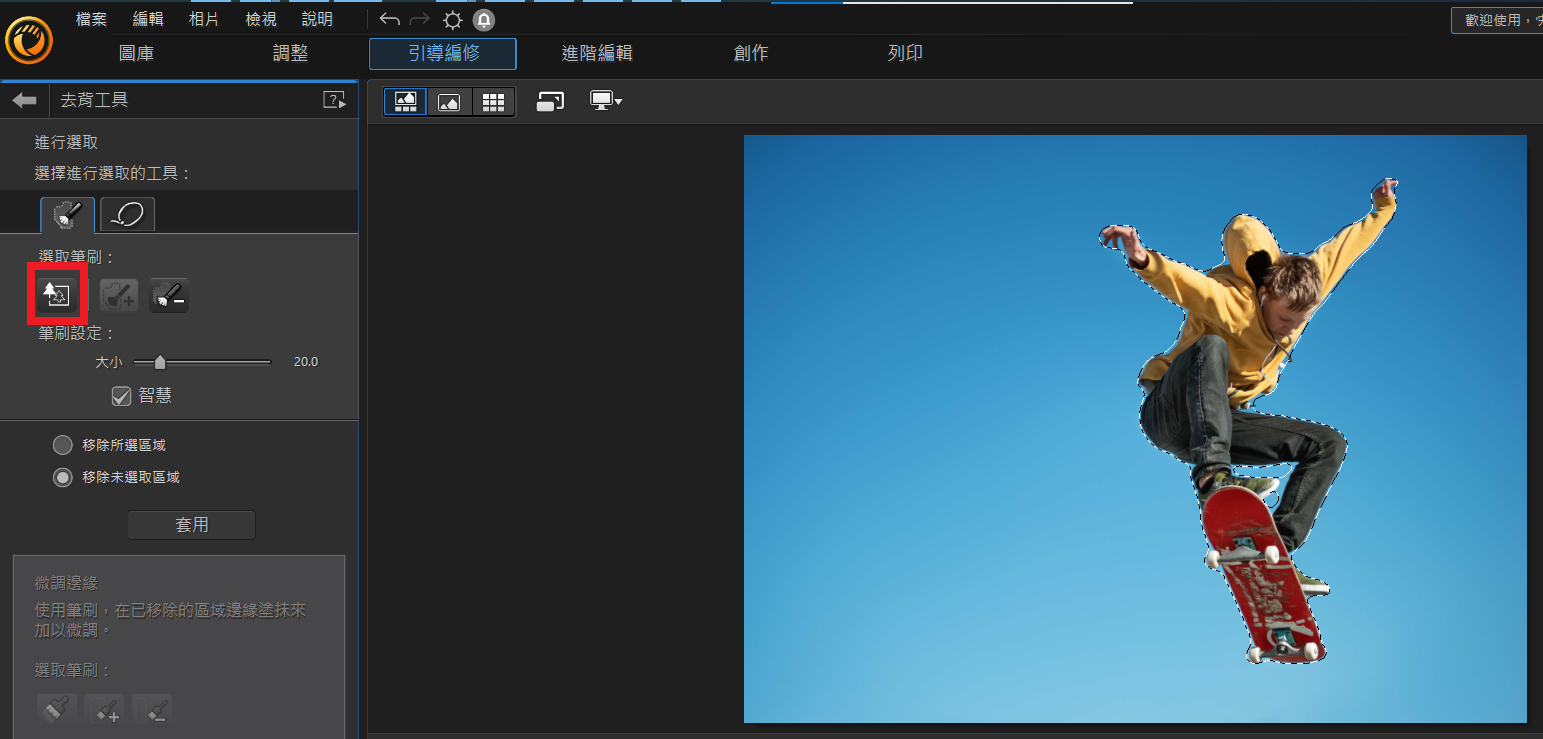The image size is (1543, 739).
Task: Toggle the 智慧 checkbox
Action: click(x=121, y=396)
